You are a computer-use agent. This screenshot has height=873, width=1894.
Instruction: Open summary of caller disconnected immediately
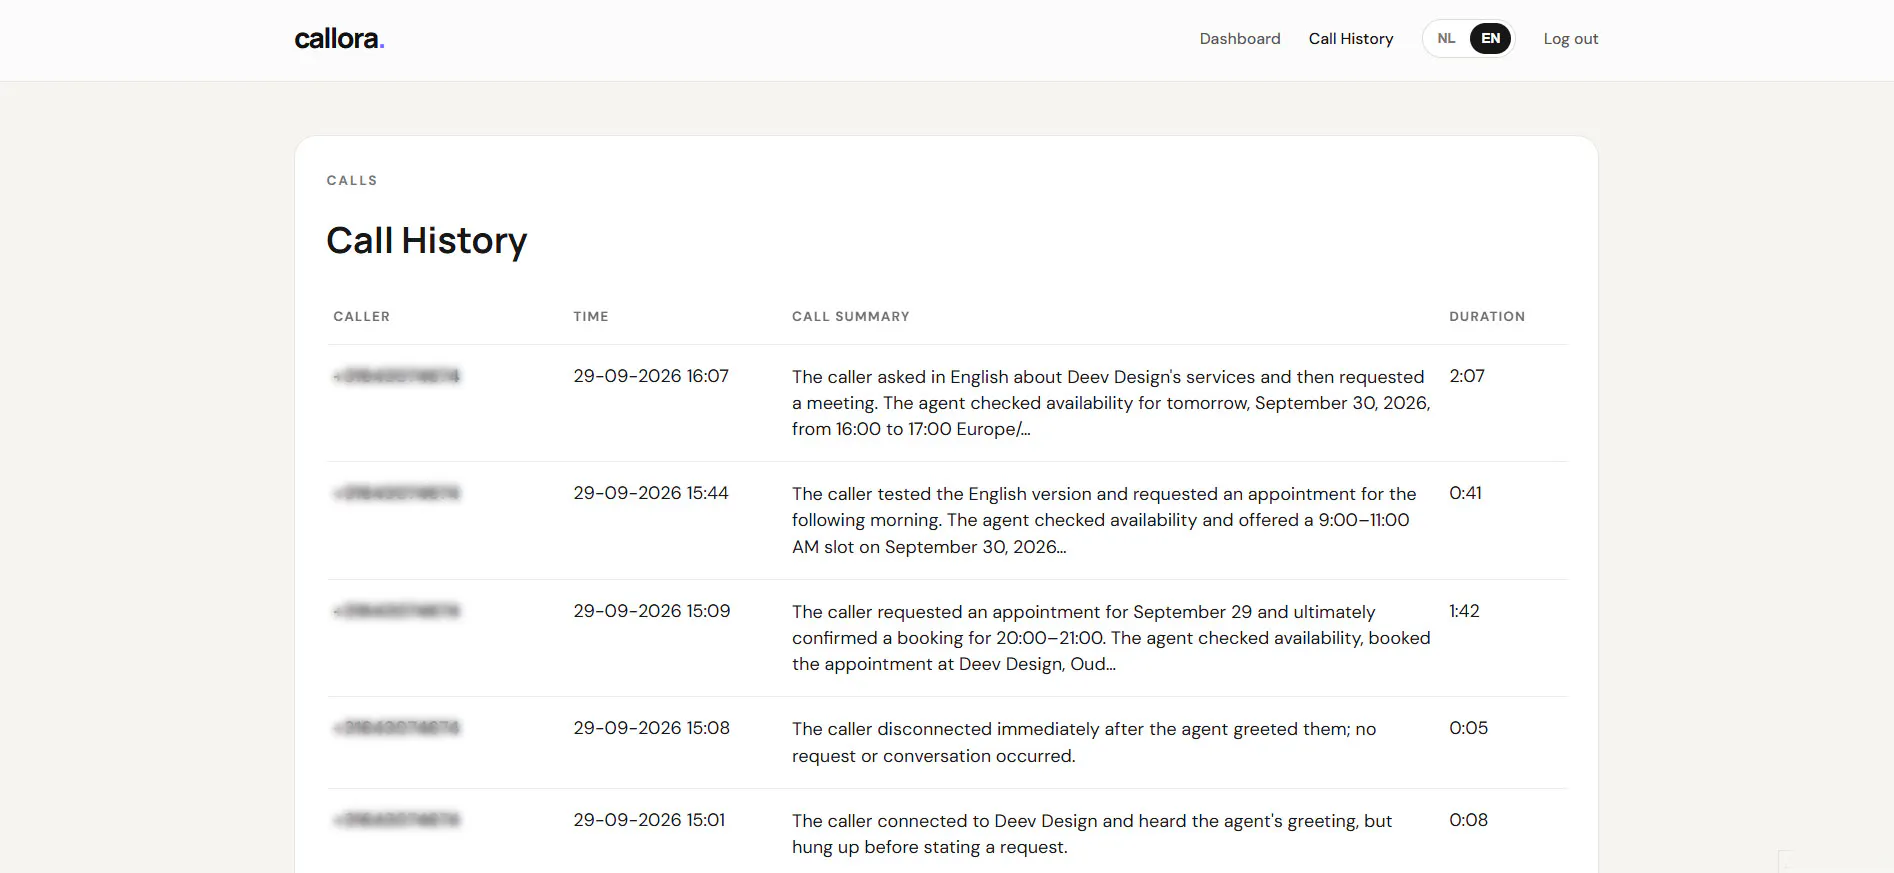(x=1084, y=742)
